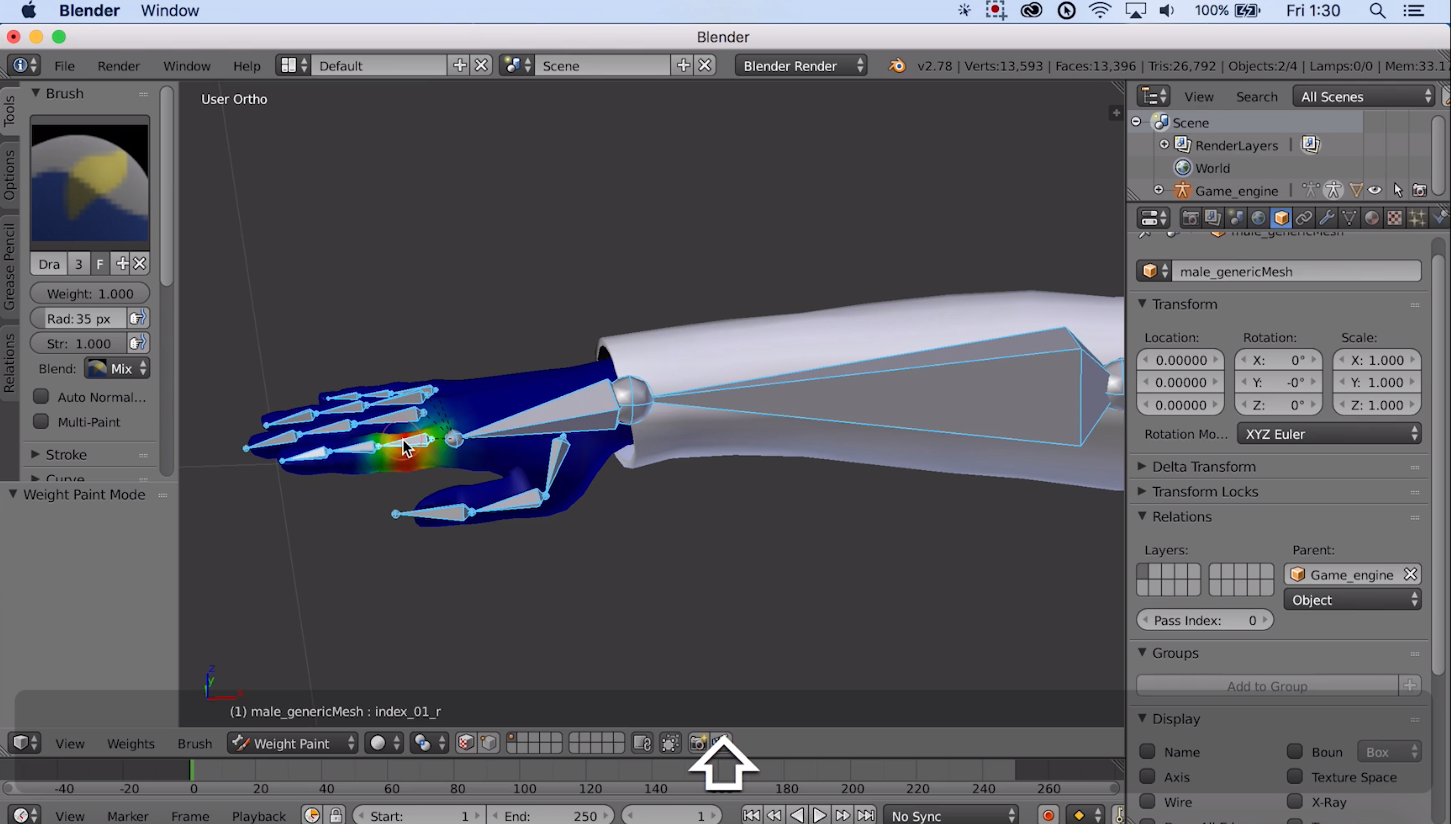Open the Modifiers properties tab wrench icon
The width and height of the screenshot is (1451, 824).
1327,218
